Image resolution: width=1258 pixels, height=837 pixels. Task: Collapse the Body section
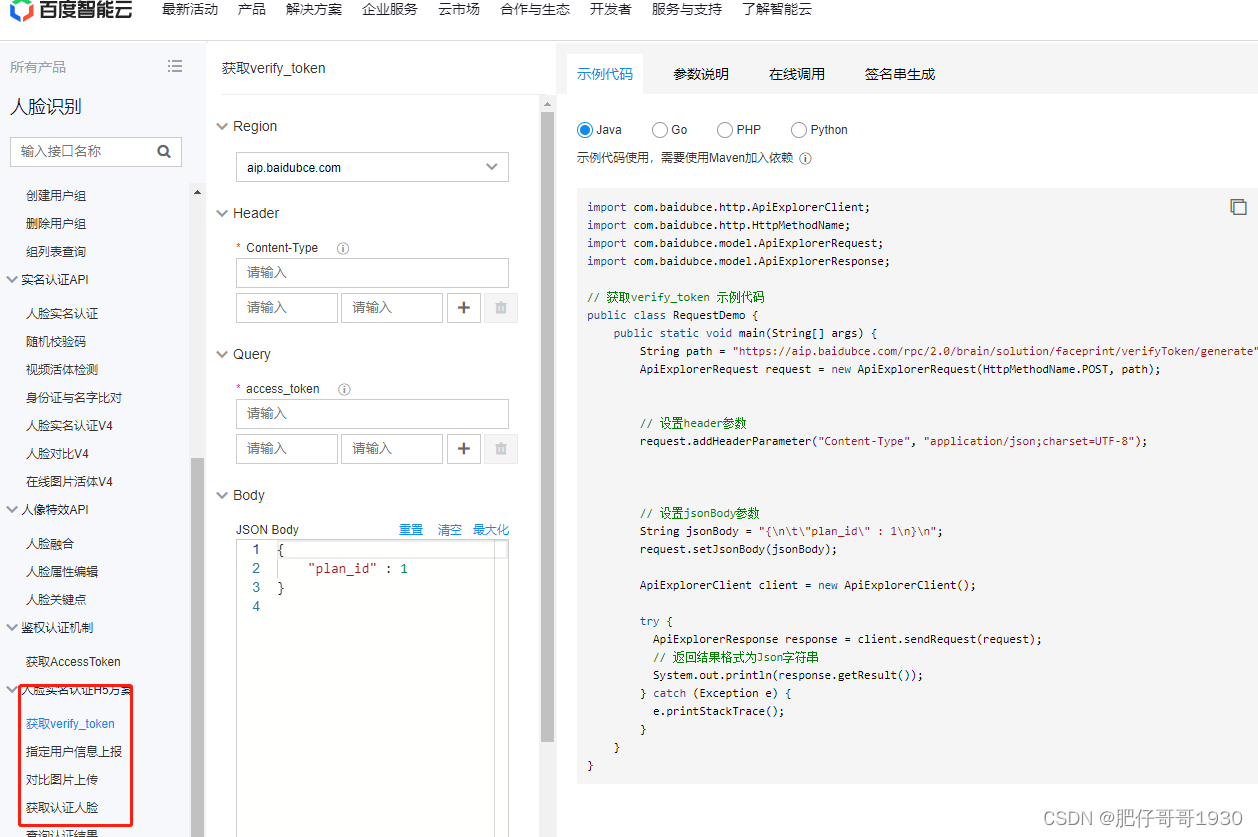tap(223, 496)
